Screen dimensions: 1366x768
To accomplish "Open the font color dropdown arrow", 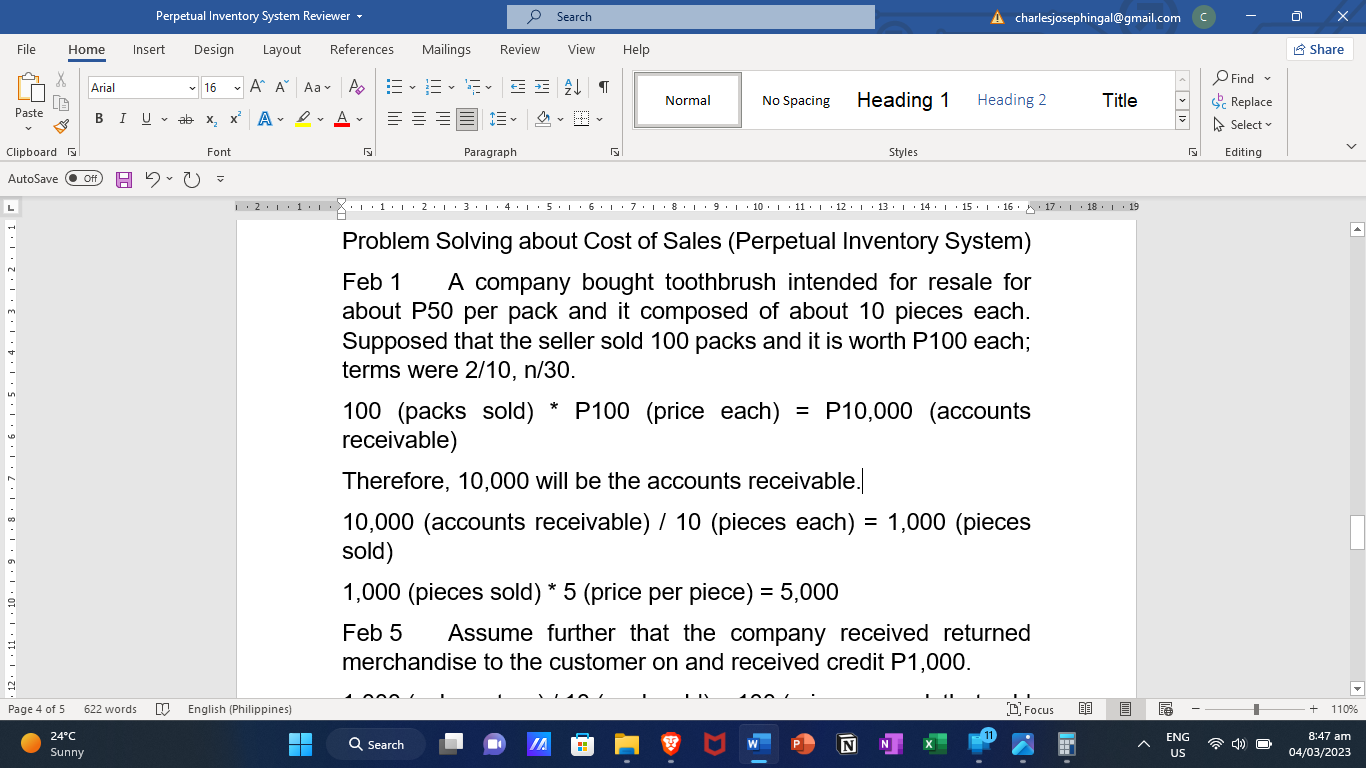I will 360,119.
